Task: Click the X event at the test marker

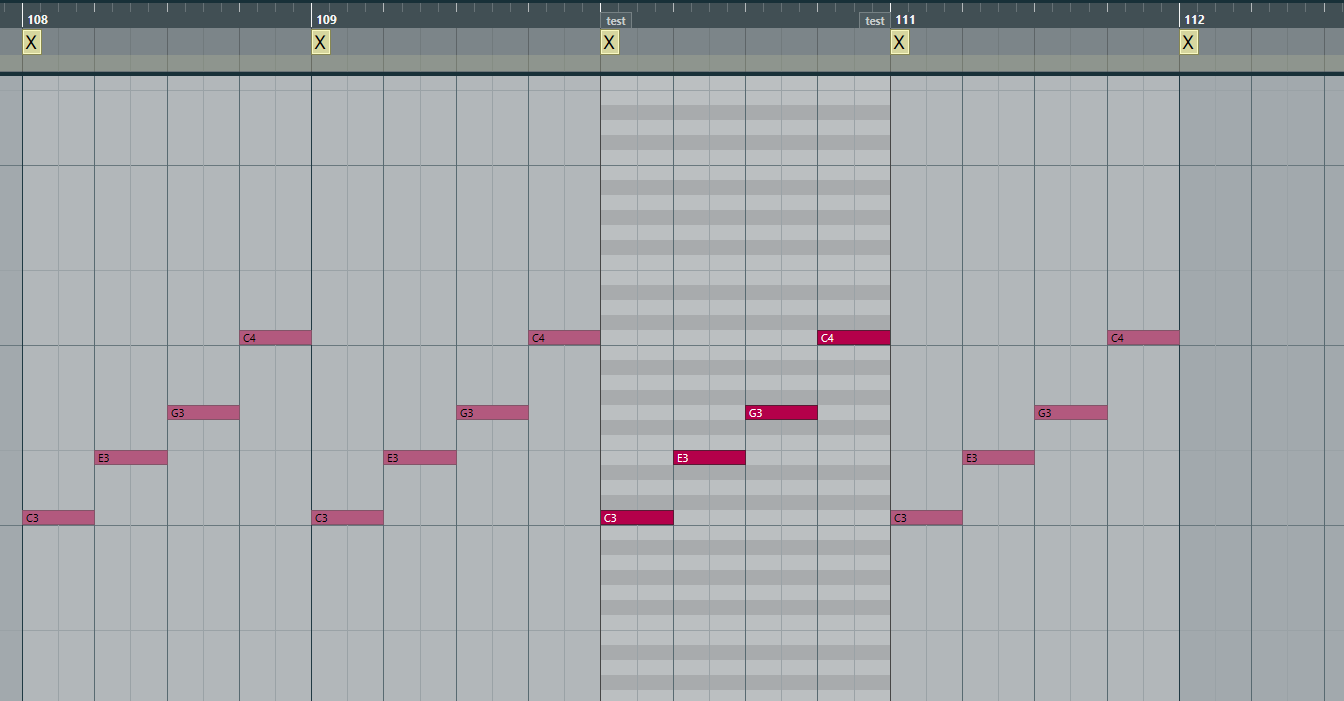Action: coord(607,42)
